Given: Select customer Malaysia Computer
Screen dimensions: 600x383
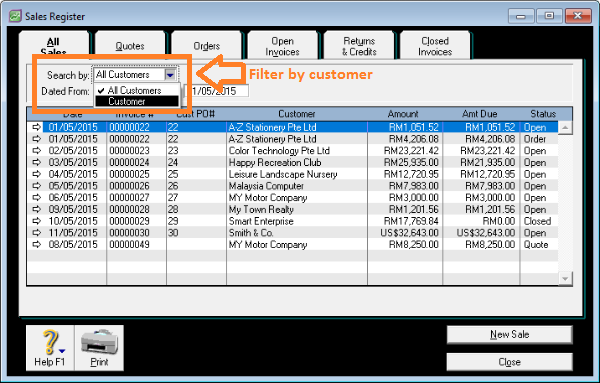Looking at the screenshot, I should tap(266, 186).
